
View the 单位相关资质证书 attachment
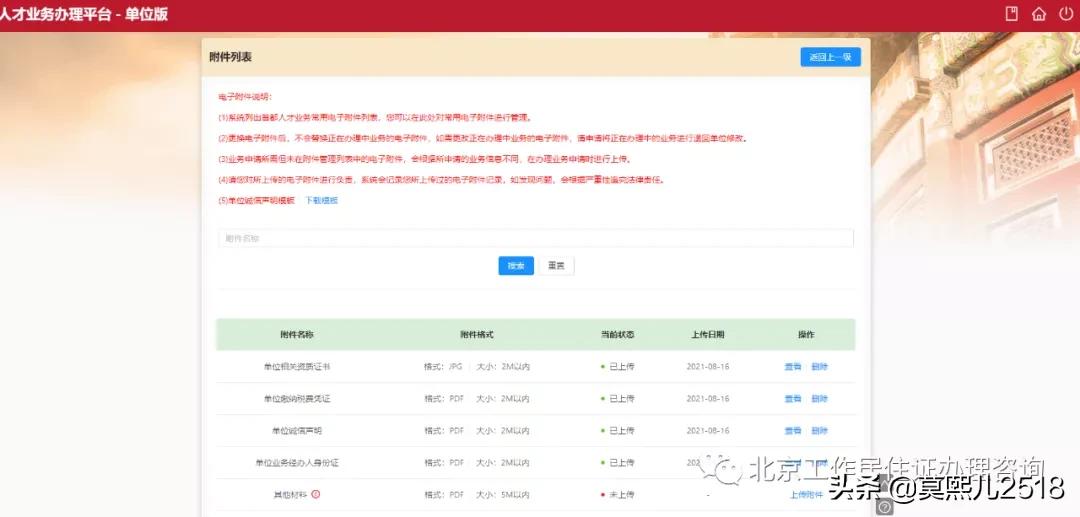click(x=793, y=367)
